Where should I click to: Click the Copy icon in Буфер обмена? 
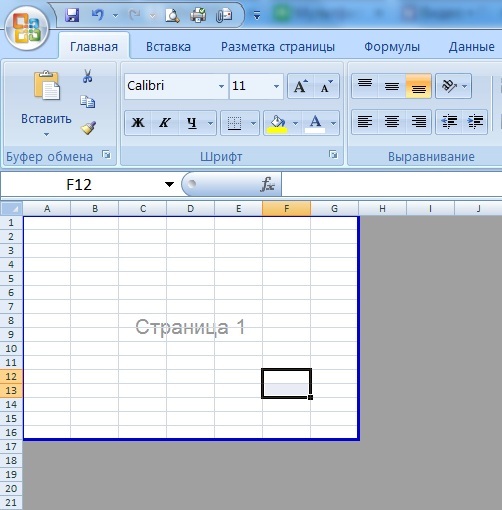[88, 102]
